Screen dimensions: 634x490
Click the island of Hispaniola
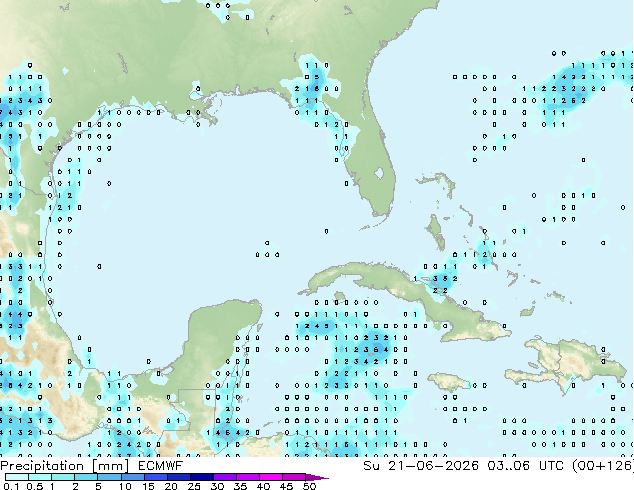coord(566,364)
